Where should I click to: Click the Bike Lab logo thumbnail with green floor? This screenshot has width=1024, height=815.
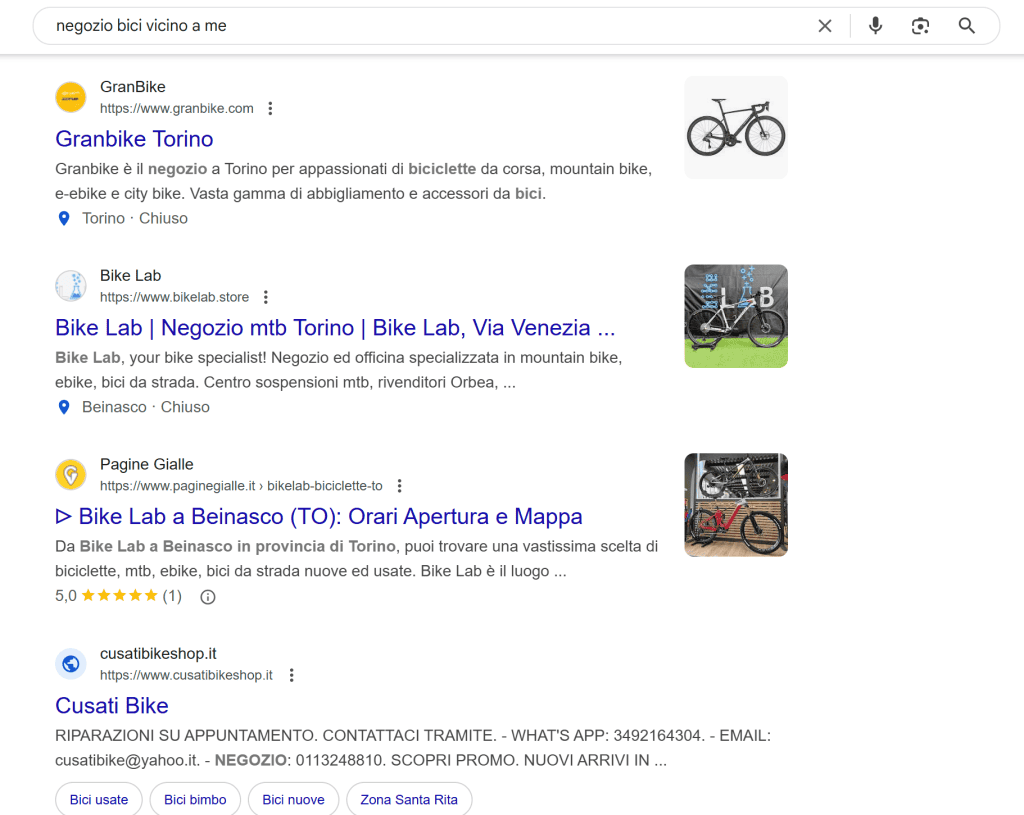tap(736, 316)
